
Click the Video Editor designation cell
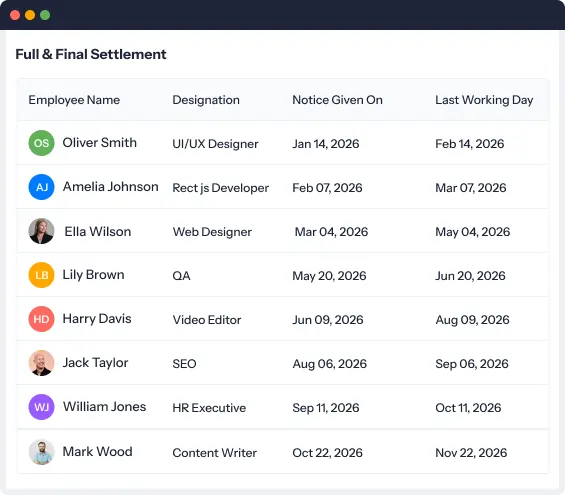[207, 320]
